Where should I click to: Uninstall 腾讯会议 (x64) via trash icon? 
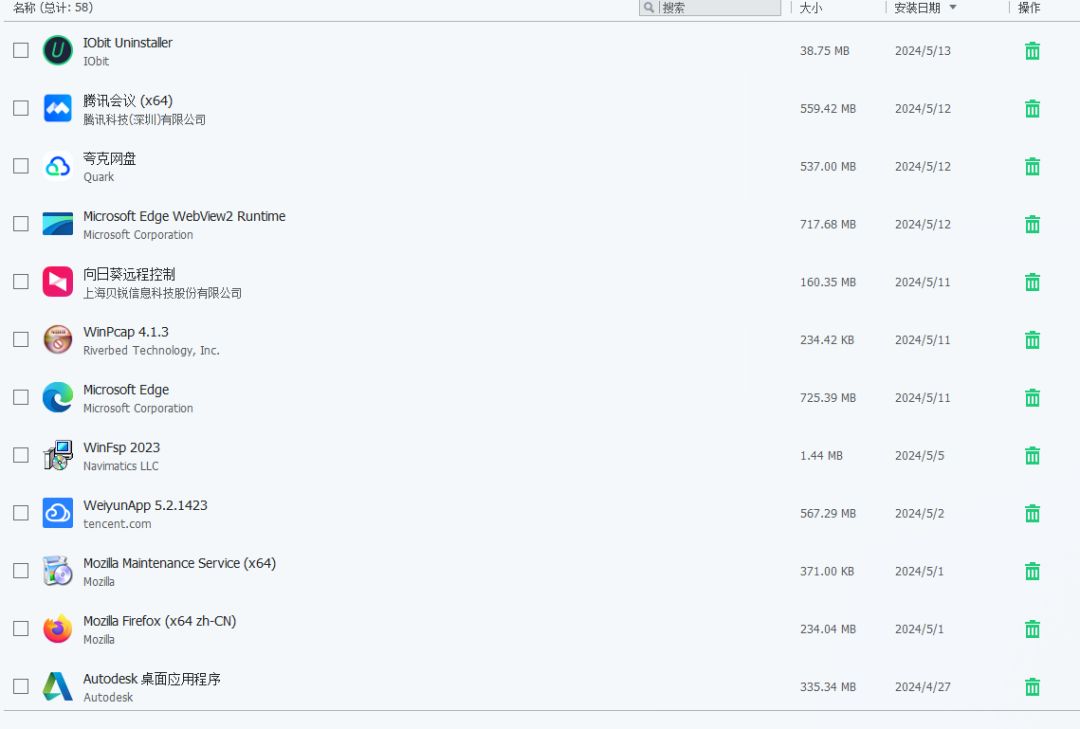pyautogui.click(x=1032, y=109)
